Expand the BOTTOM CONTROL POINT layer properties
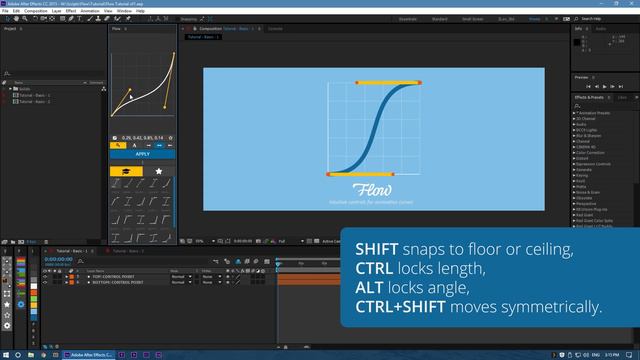This screenshot has height=360, width=640. 67,282
